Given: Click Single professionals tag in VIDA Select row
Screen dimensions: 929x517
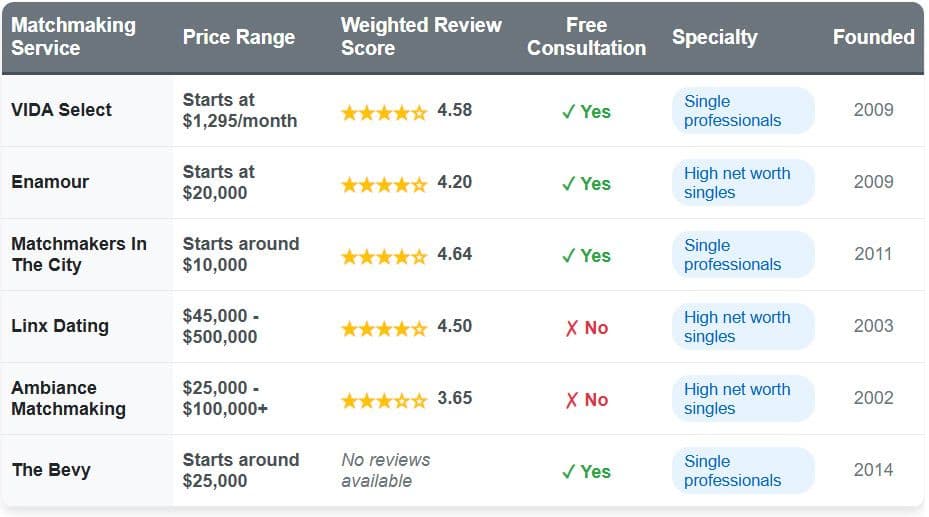Looking at the screenshot, I should tap(741, 111).
